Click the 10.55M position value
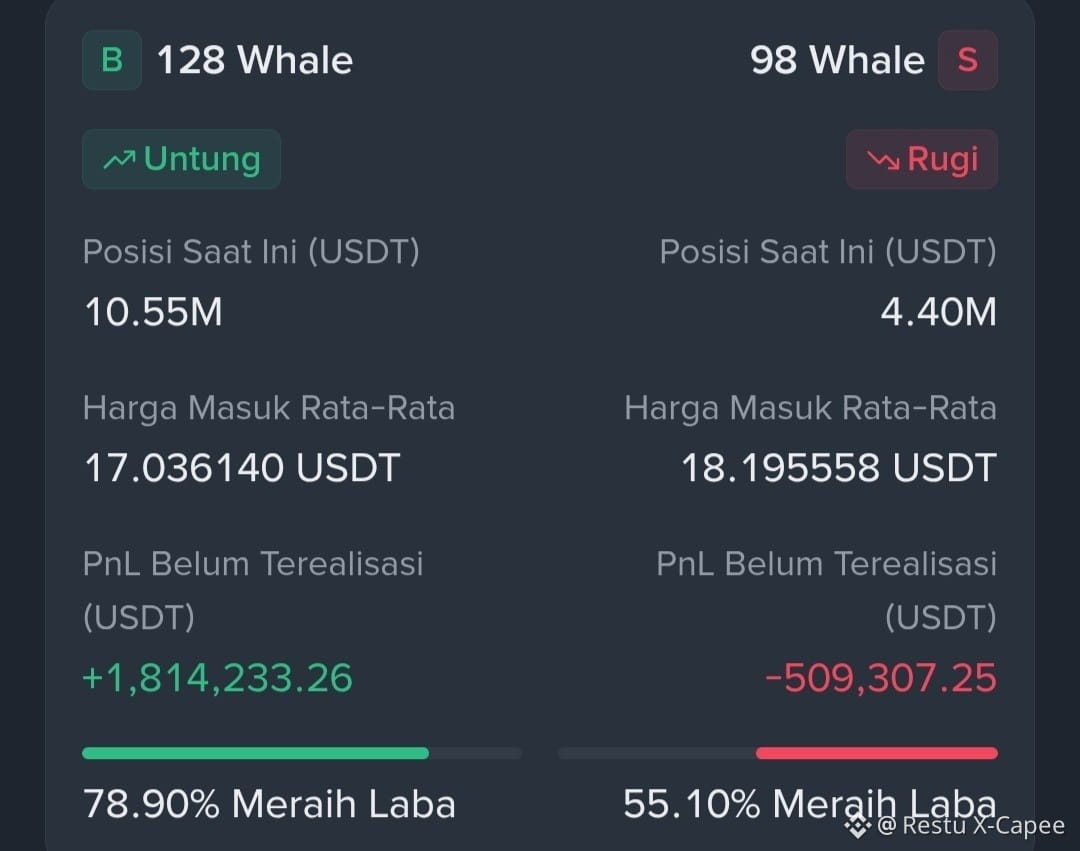1080x851 pixels. point(154,312)
